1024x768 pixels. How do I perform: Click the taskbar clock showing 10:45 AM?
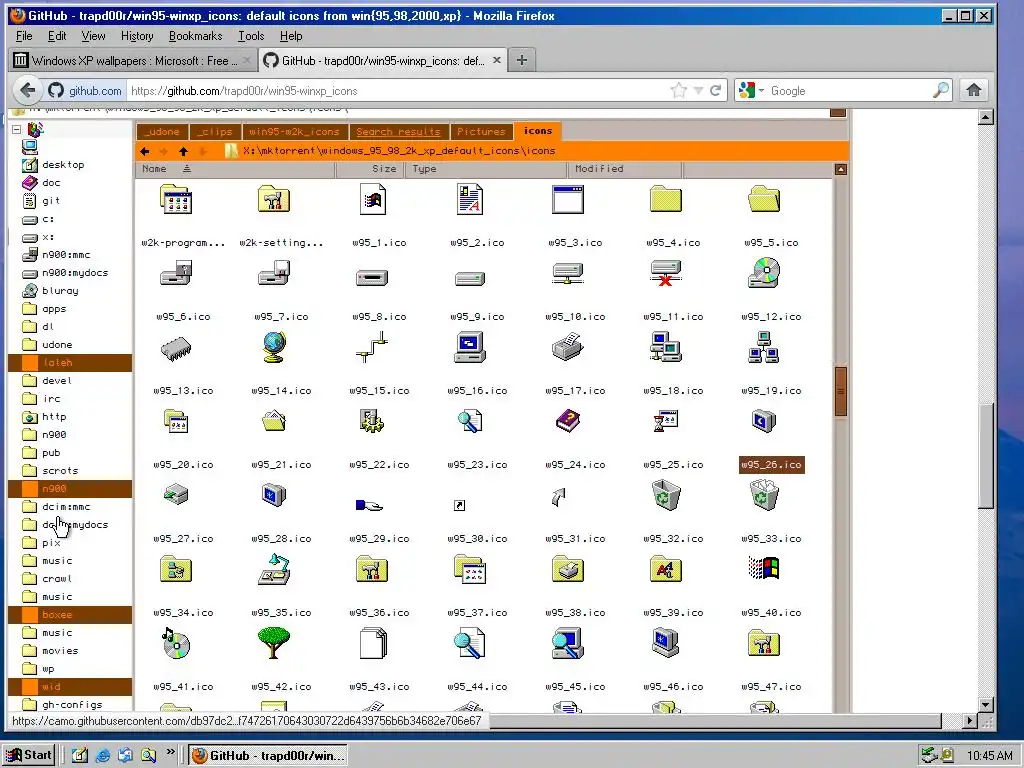(989, 756)
